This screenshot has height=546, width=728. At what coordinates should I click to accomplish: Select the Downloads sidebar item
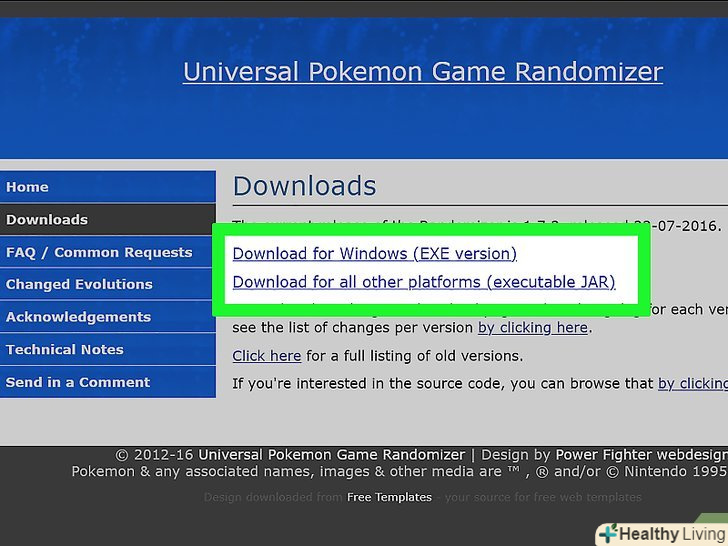pyautogui.click(x=108, y=219)
